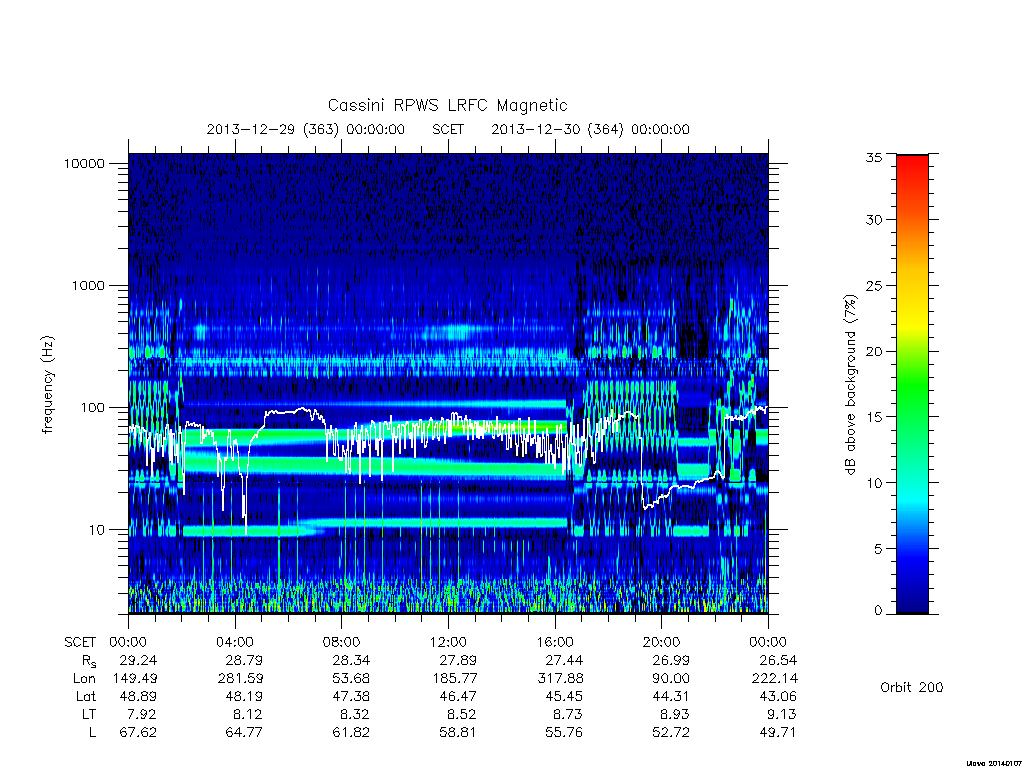This screenshot has height=768, width=1024.
Task: Click the dB above background colorbar title
Action: 850,385
